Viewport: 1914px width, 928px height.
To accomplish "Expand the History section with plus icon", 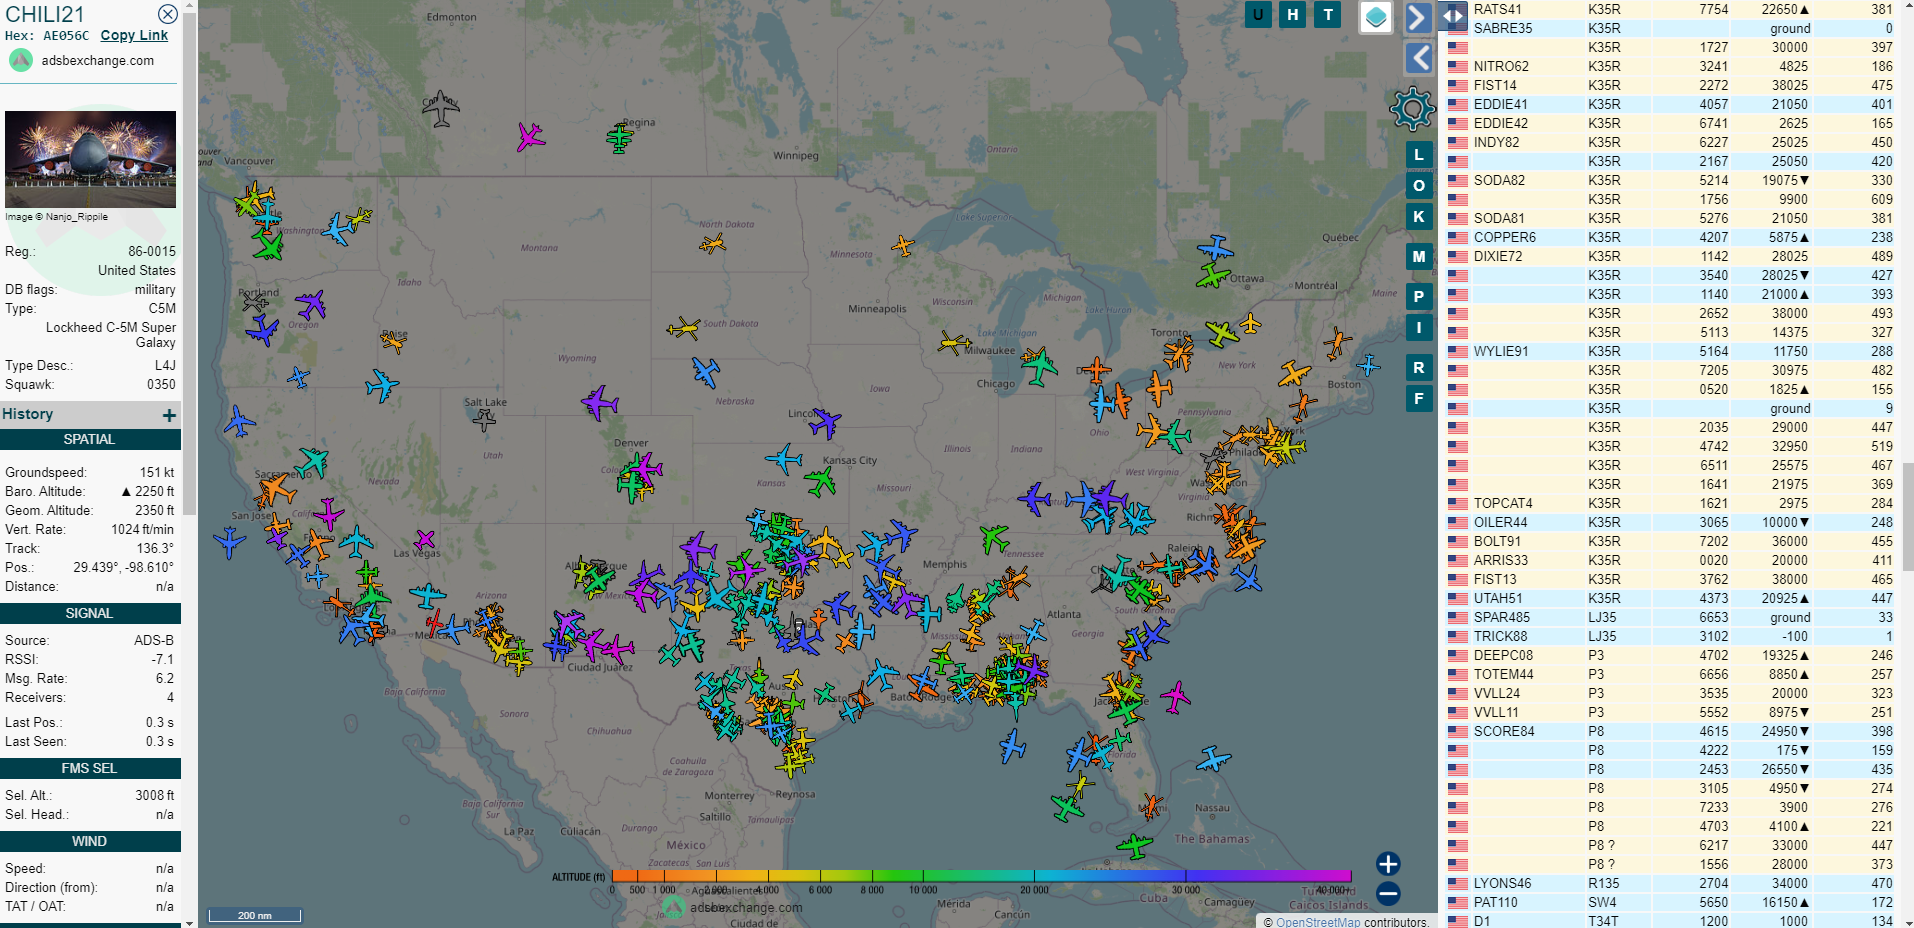I will tap(169, 415).
